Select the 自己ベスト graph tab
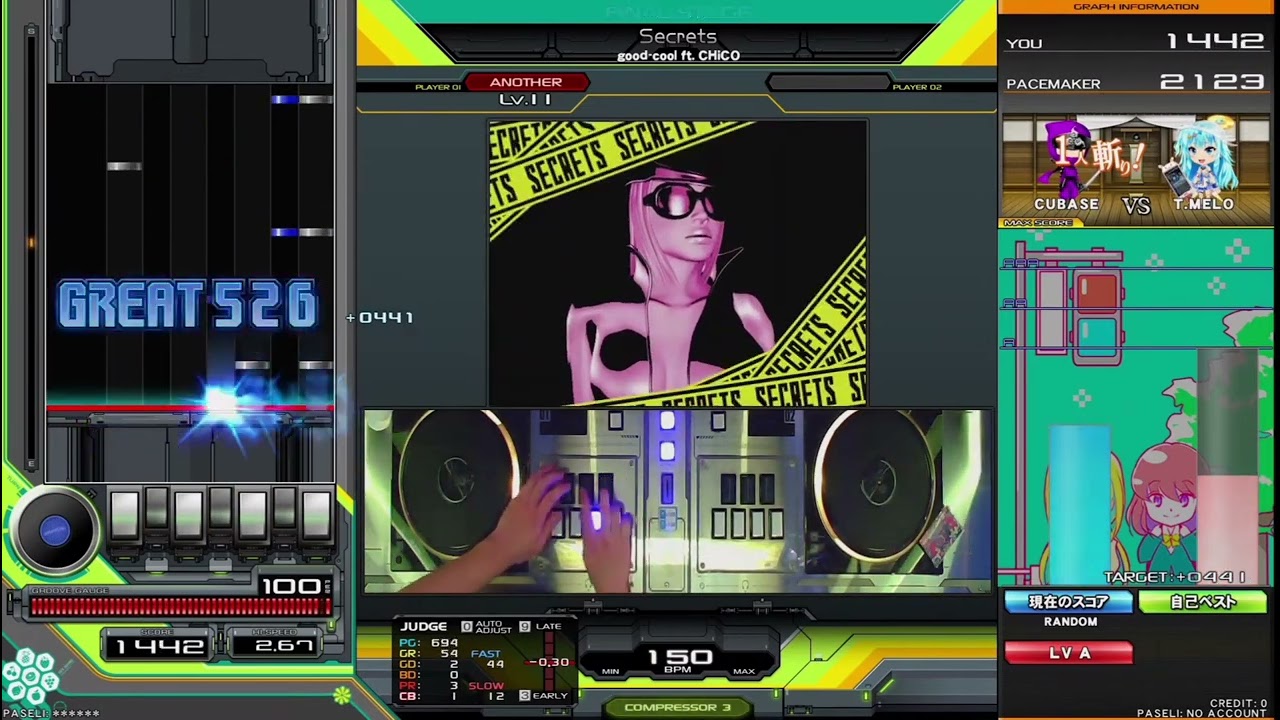 (1203, 602)
